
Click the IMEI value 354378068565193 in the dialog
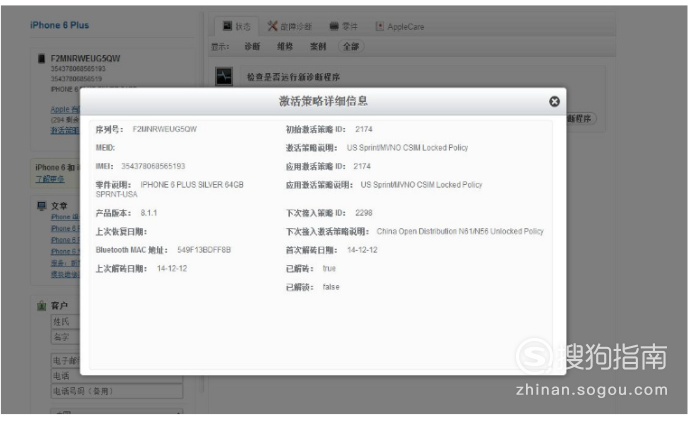(153, 166)
